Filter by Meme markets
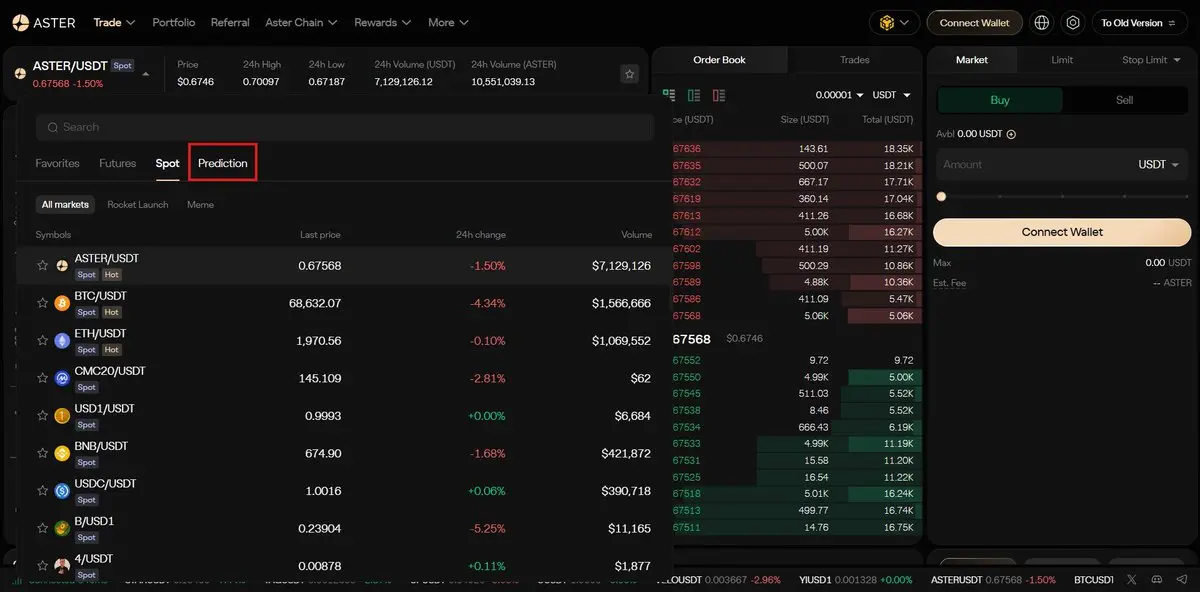This screenshot has width=1200, height=592. (200, 204)
